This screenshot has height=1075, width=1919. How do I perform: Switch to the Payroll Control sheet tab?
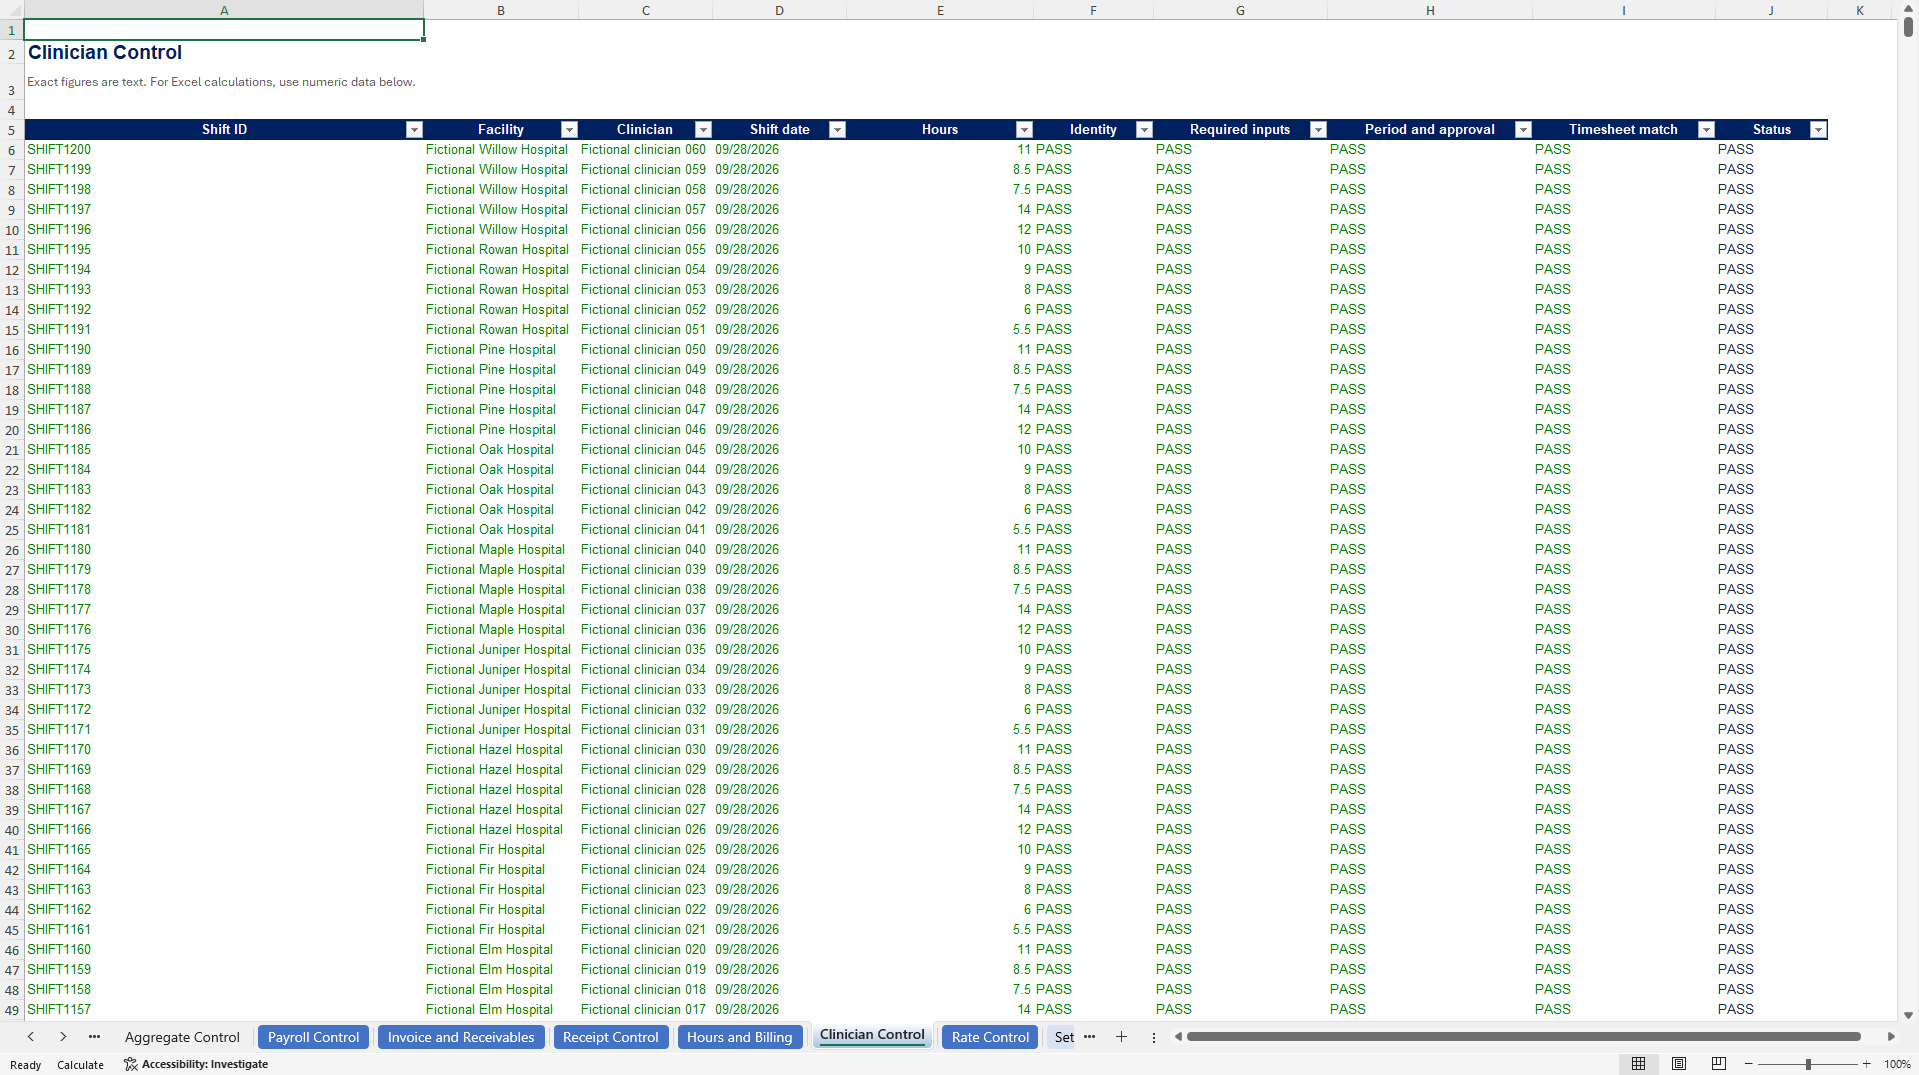coord(313,1037)
